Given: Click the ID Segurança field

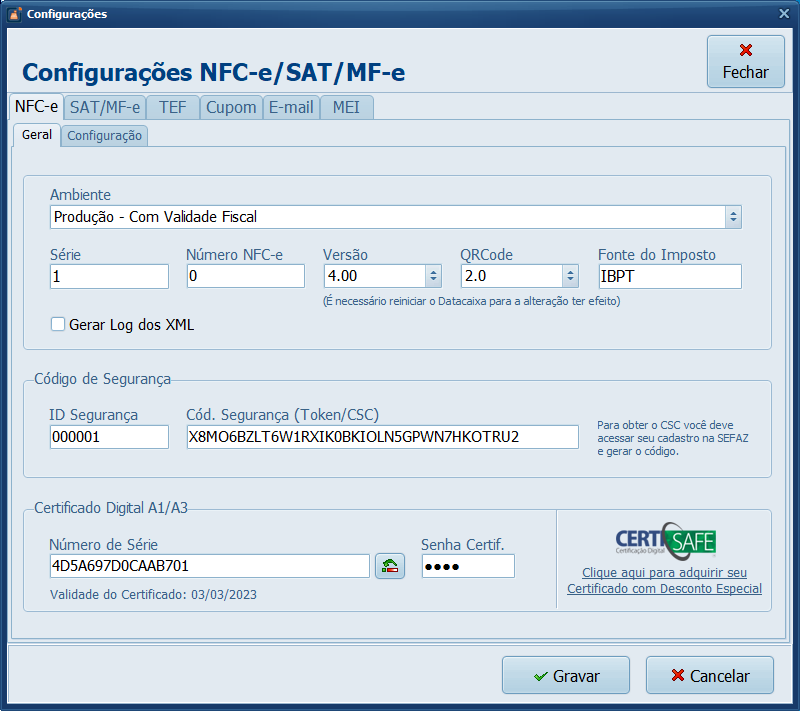Looking at the screenshot, I should [x=108, y=436].
